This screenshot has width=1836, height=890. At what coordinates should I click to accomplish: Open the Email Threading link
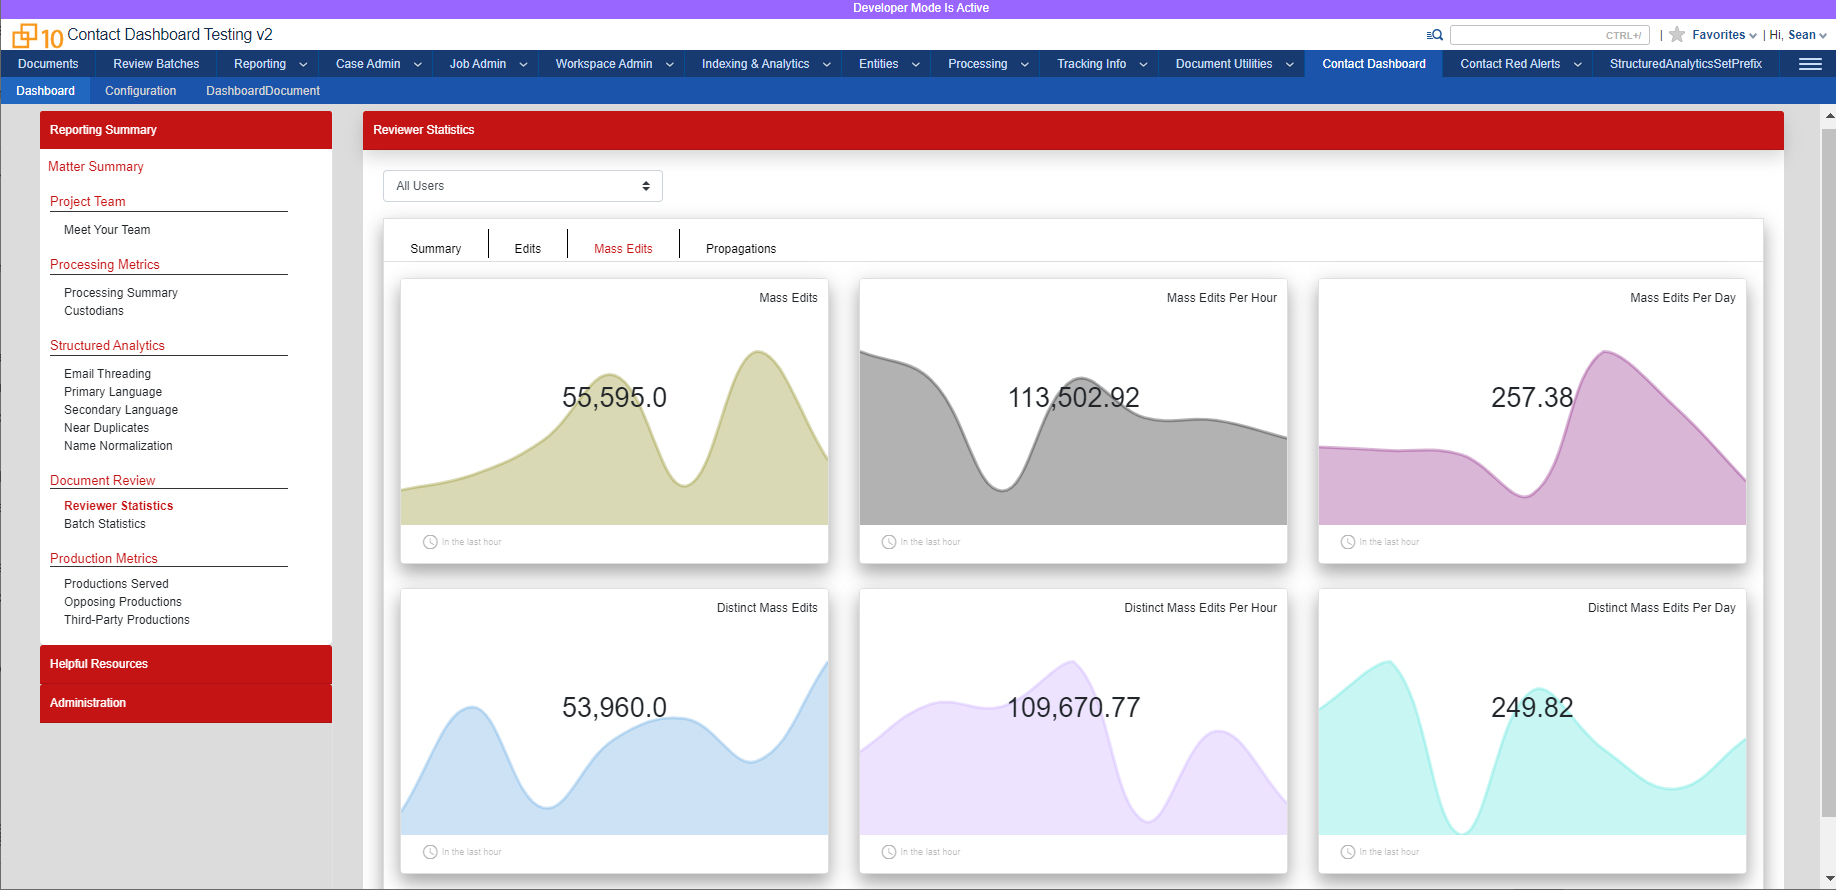pyautogui.click(x=107, y=374)
